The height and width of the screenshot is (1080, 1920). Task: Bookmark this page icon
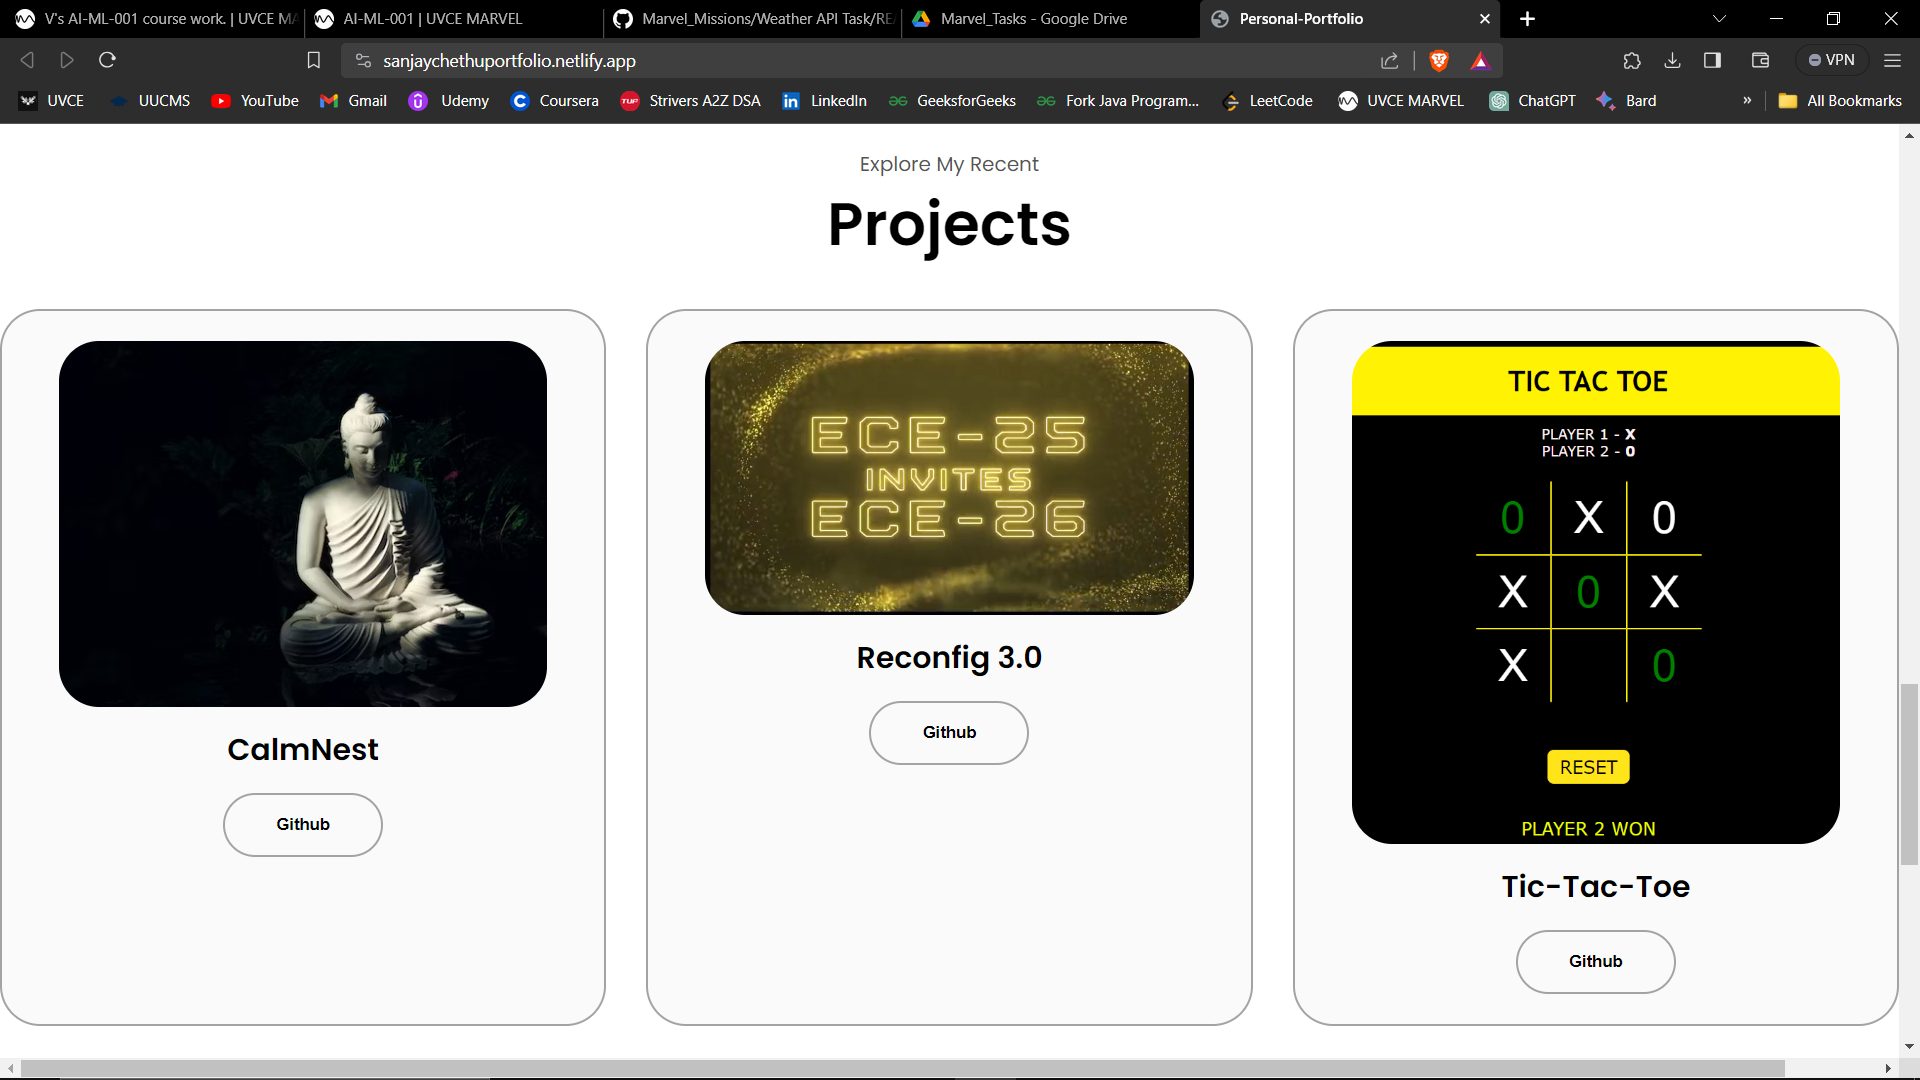pyautogui.click(x=314, y=61)
